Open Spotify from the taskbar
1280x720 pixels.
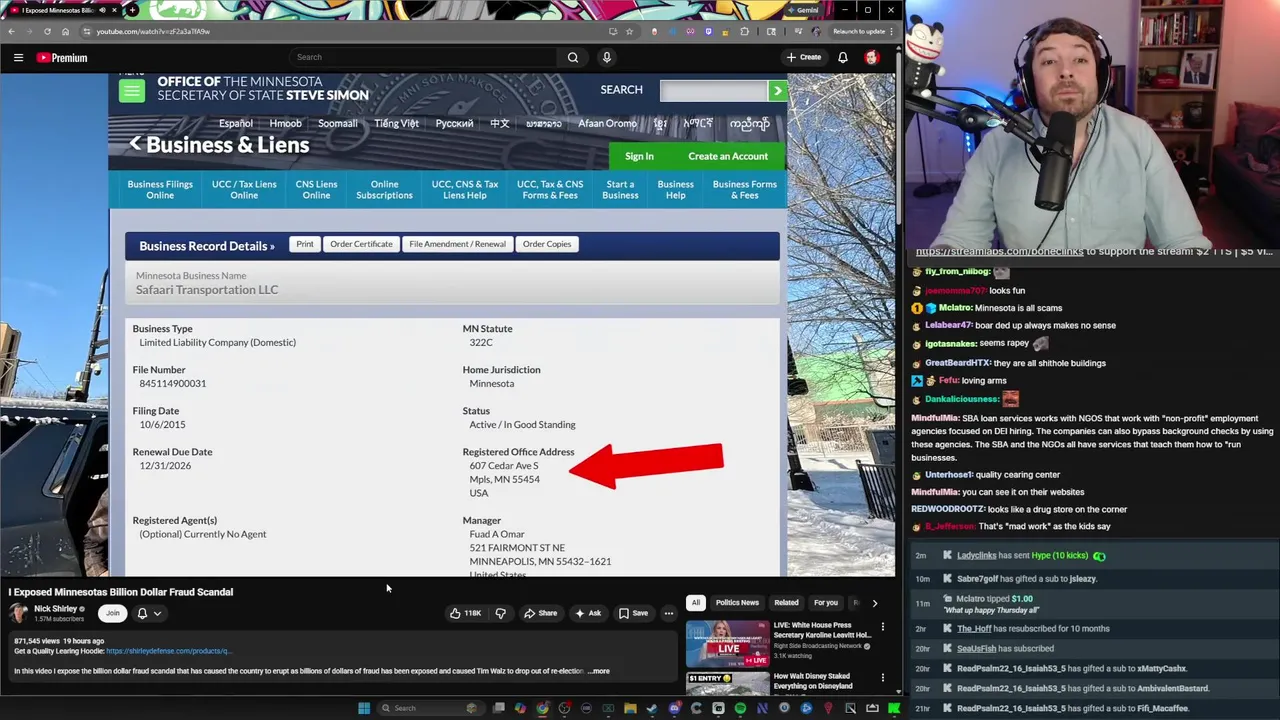point(740,708)
